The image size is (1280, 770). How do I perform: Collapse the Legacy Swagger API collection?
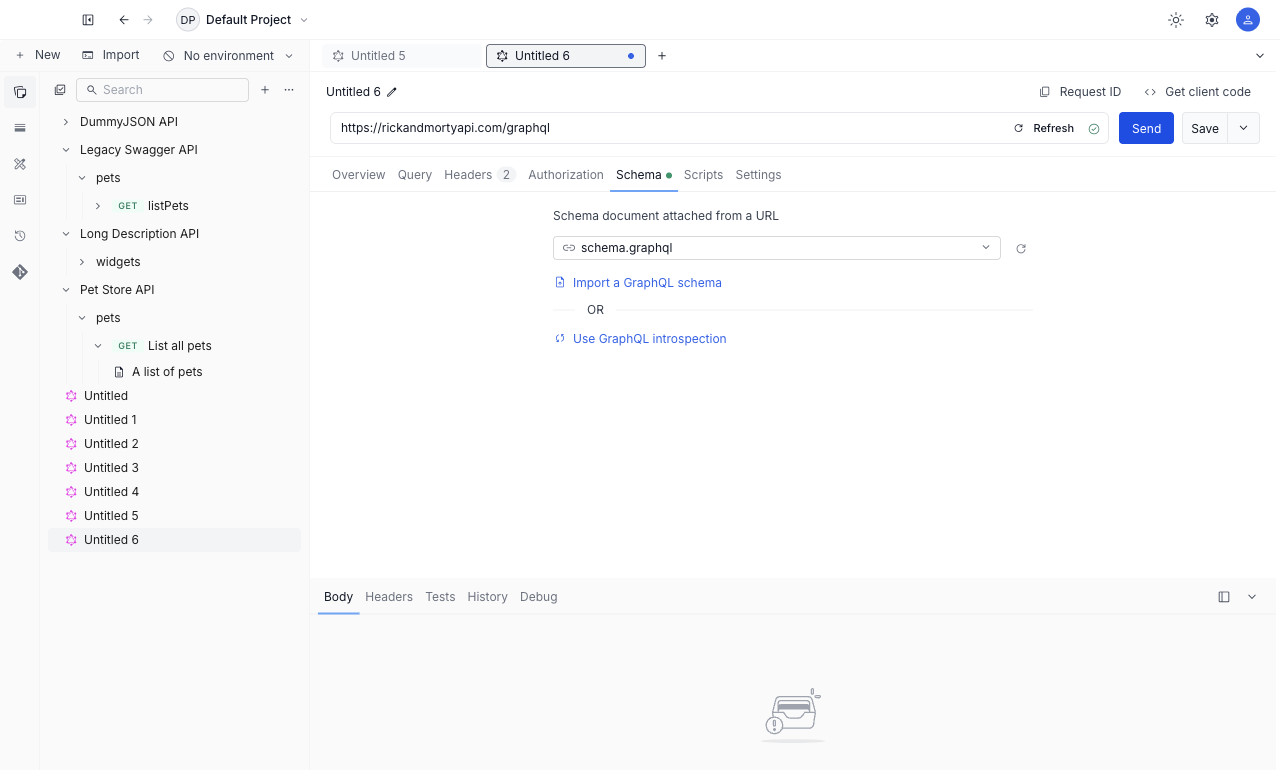click(x=66, y=150)
